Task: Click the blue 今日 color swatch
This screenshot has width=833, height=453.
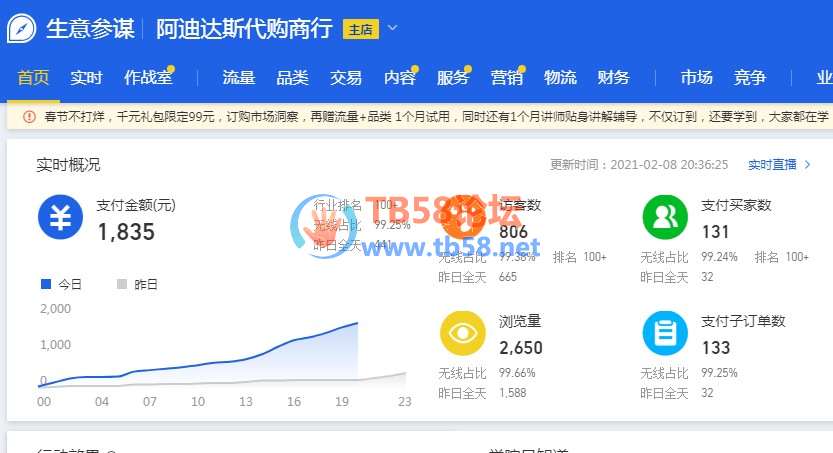Action: click(x=46, y=284)
